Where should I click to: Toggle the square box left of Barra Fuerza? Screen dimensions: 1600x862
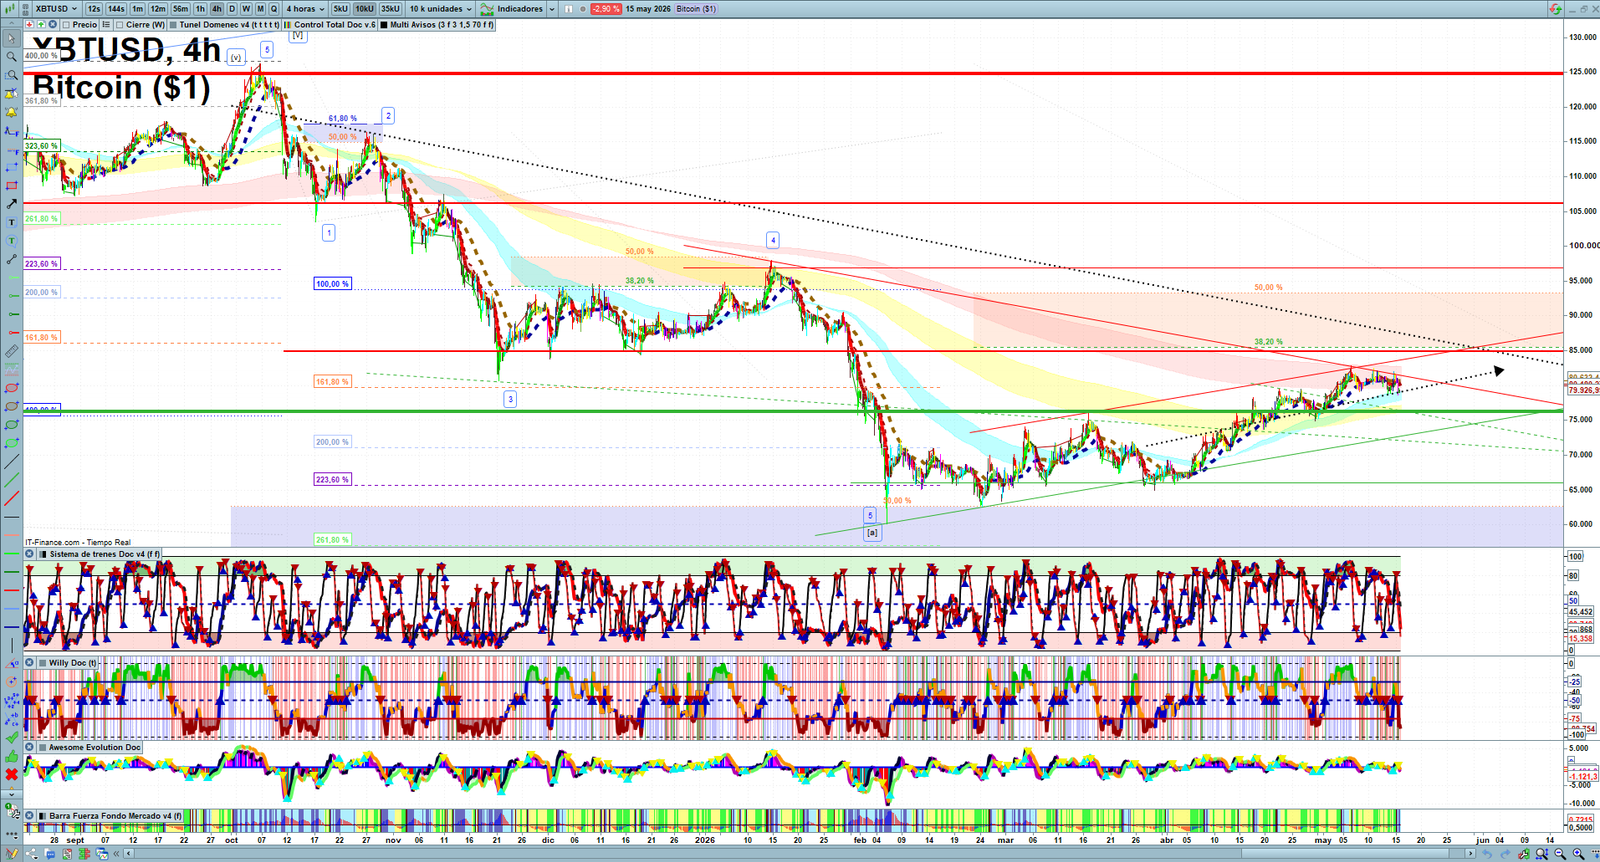tap(43, 816)
